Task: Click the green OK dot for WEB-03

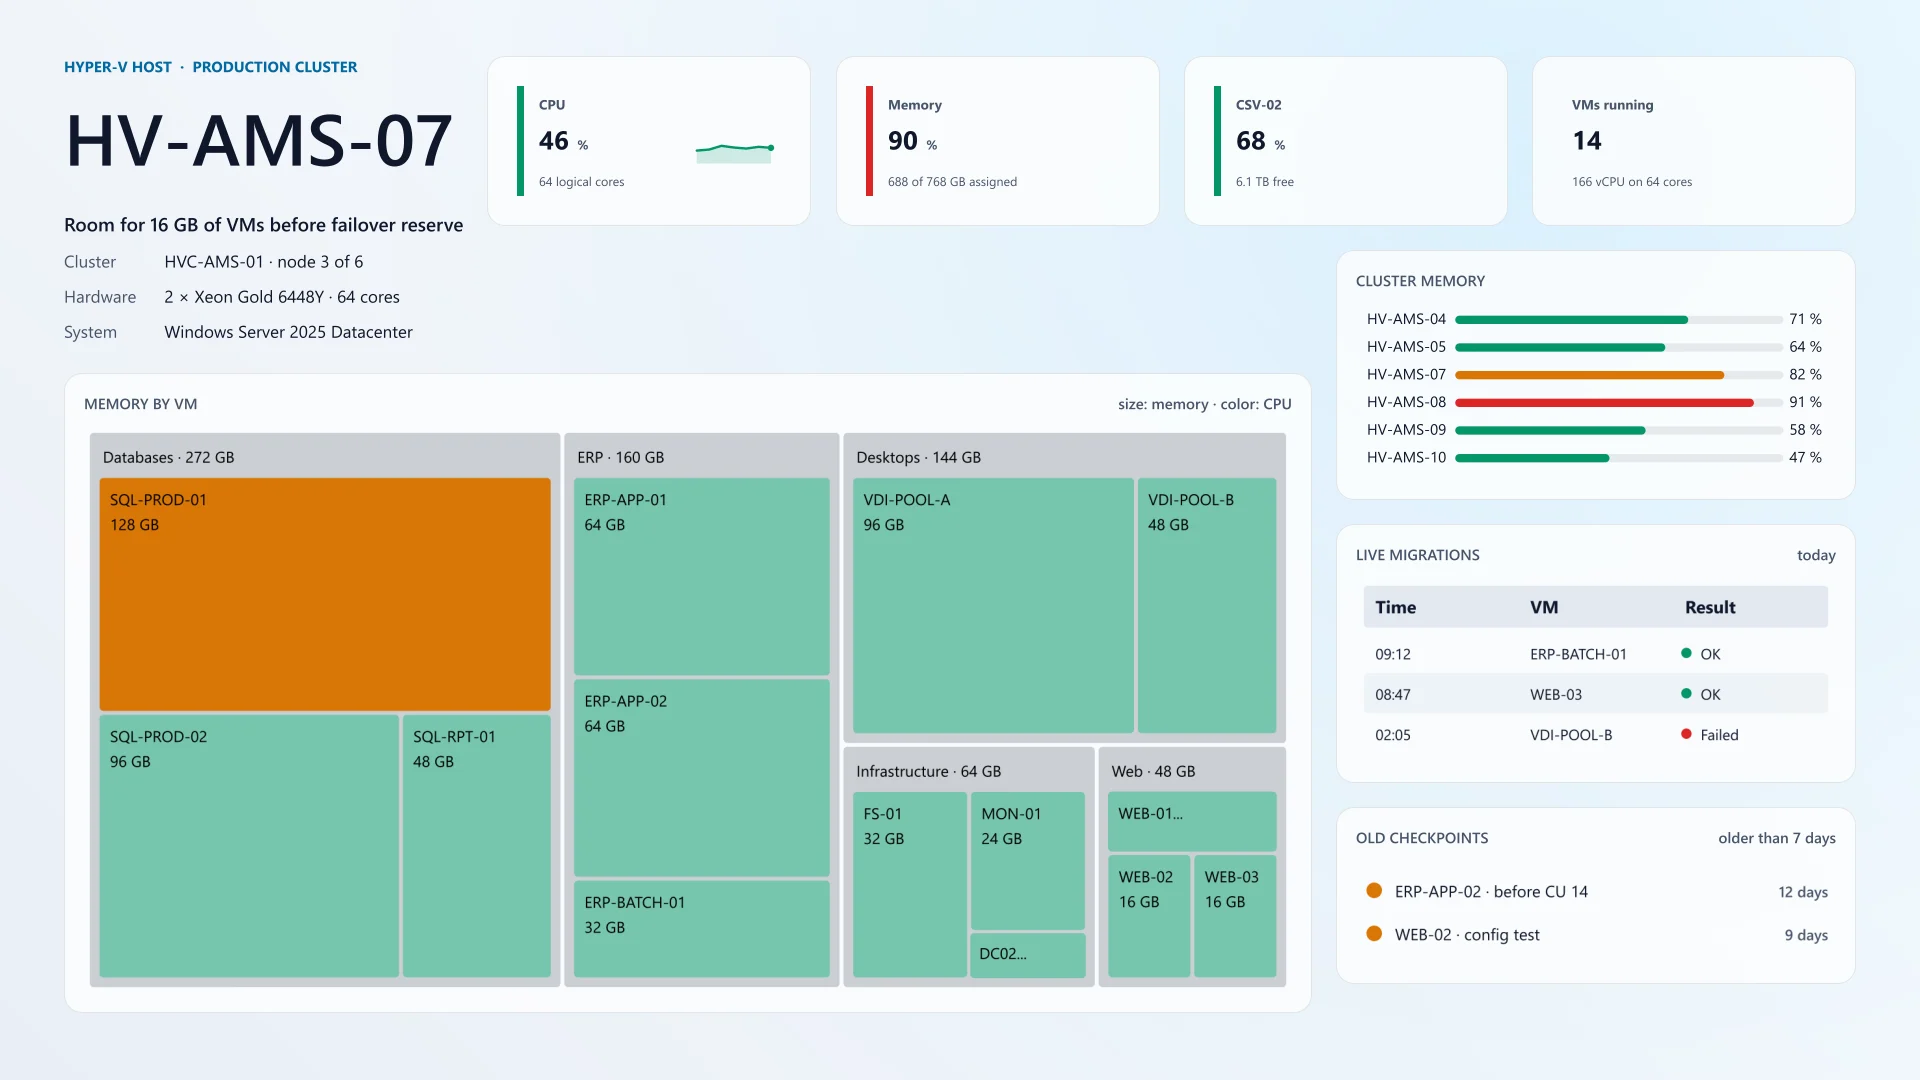Action: click(1686, 693)
